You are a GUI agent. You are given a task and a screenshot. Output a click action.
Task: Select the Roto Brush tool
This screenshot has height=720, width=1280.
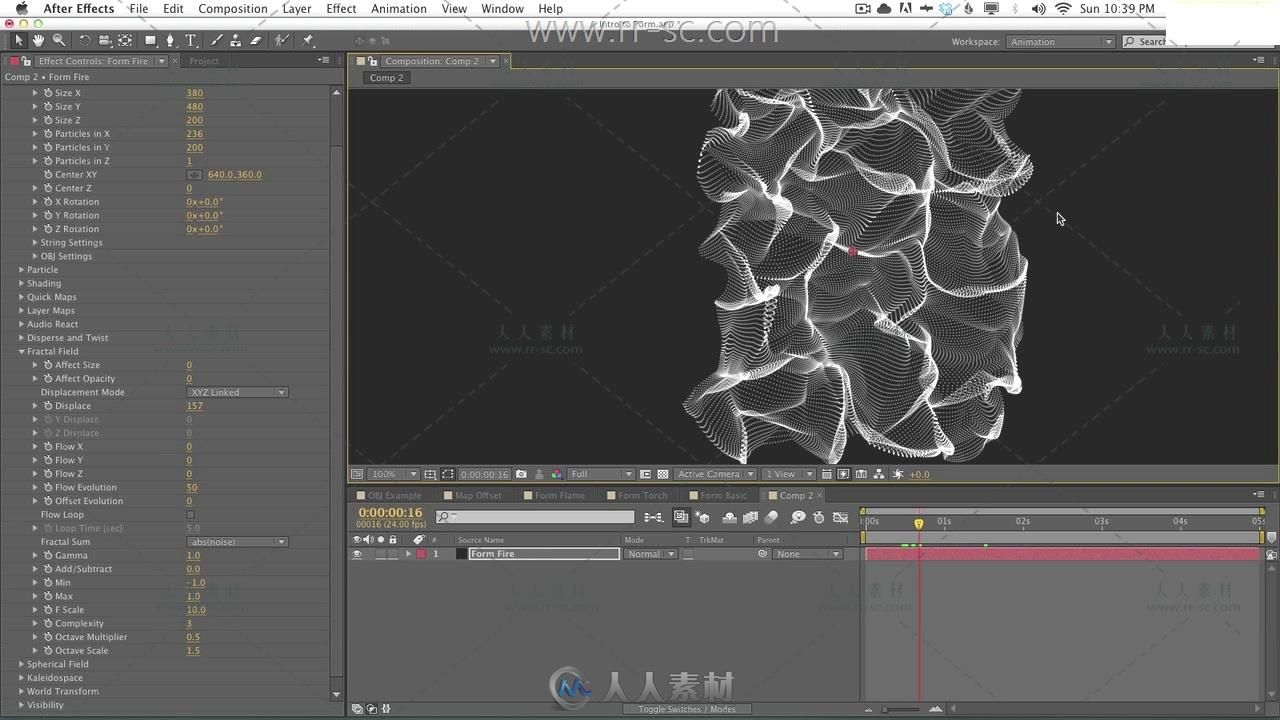(x=282, y=40)
